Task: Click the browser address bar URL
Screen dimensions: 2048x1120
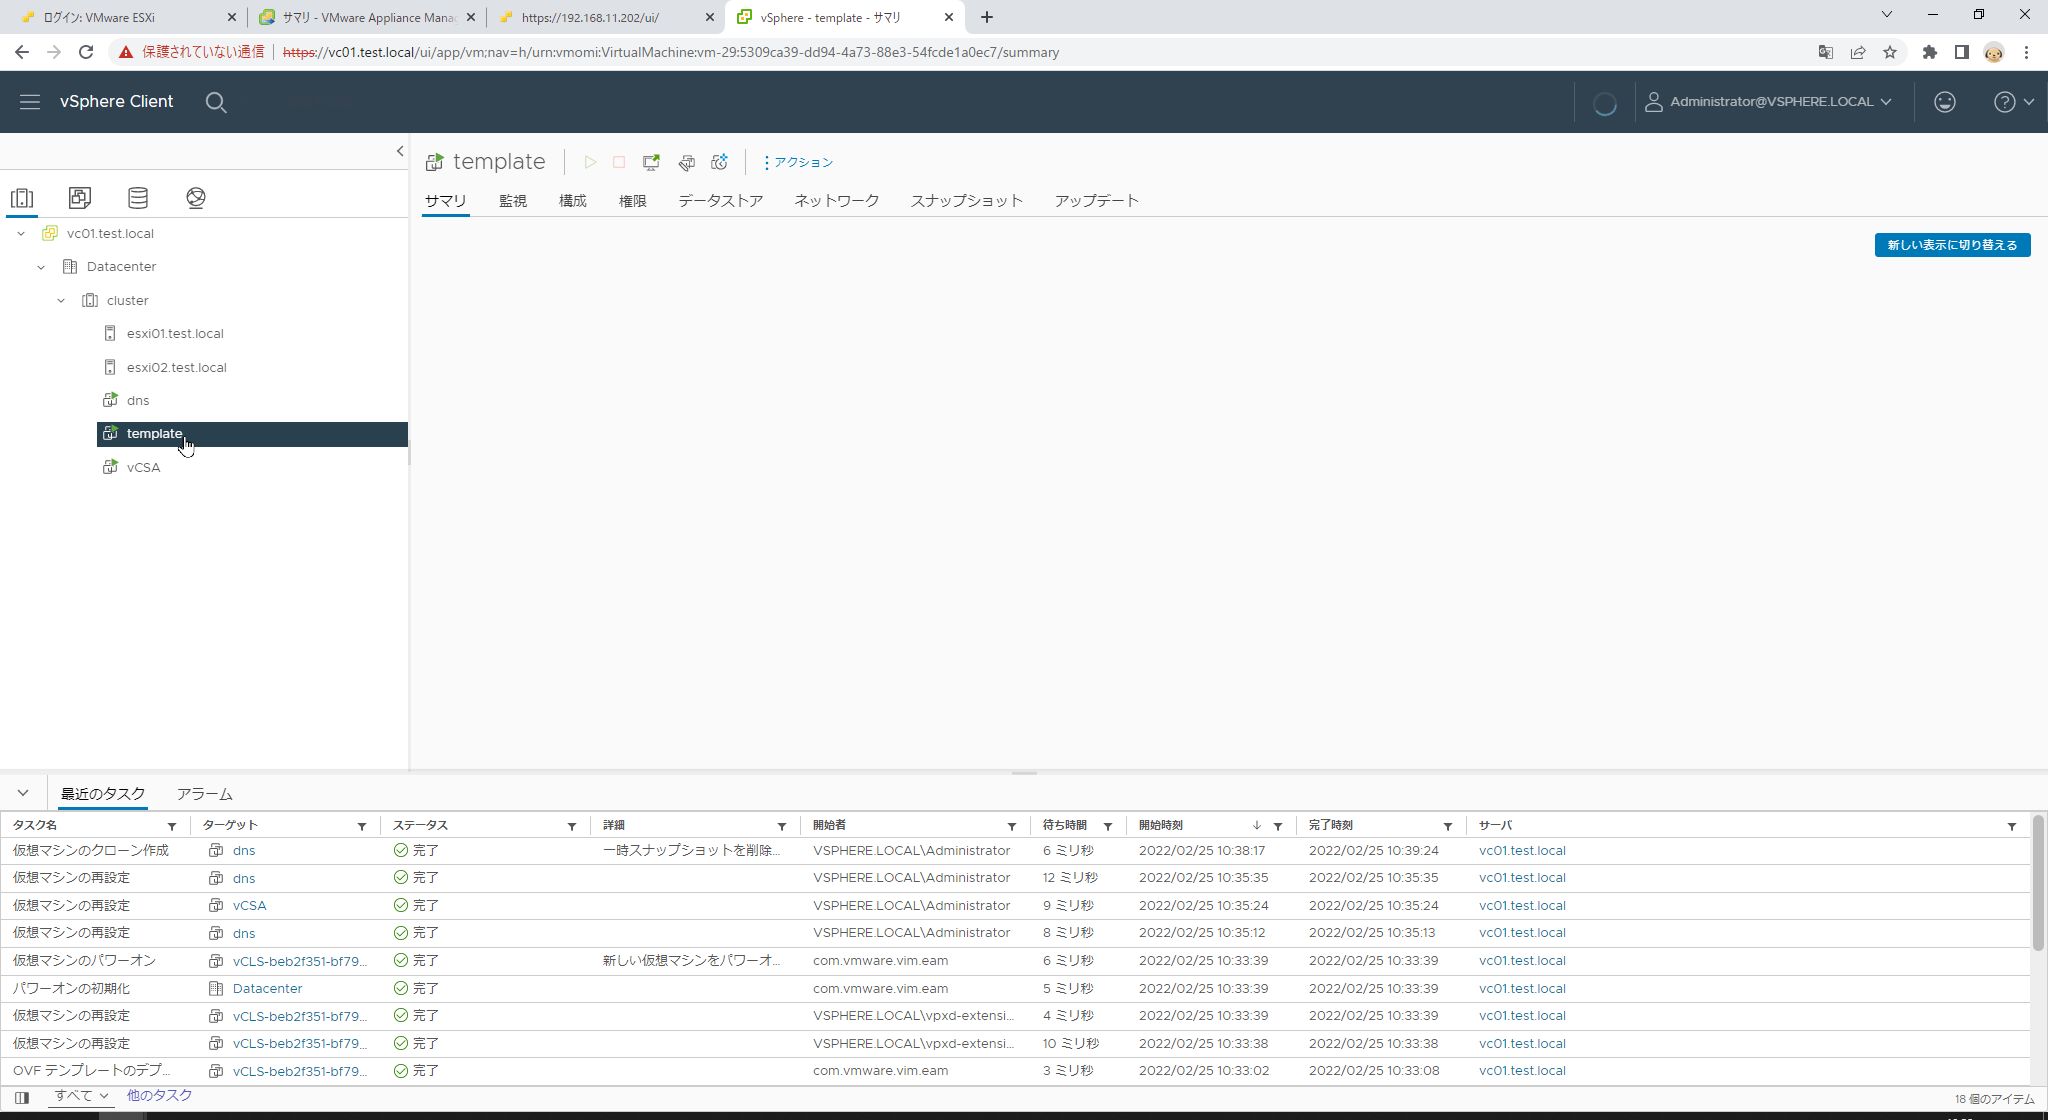Action: coord(670,52)
